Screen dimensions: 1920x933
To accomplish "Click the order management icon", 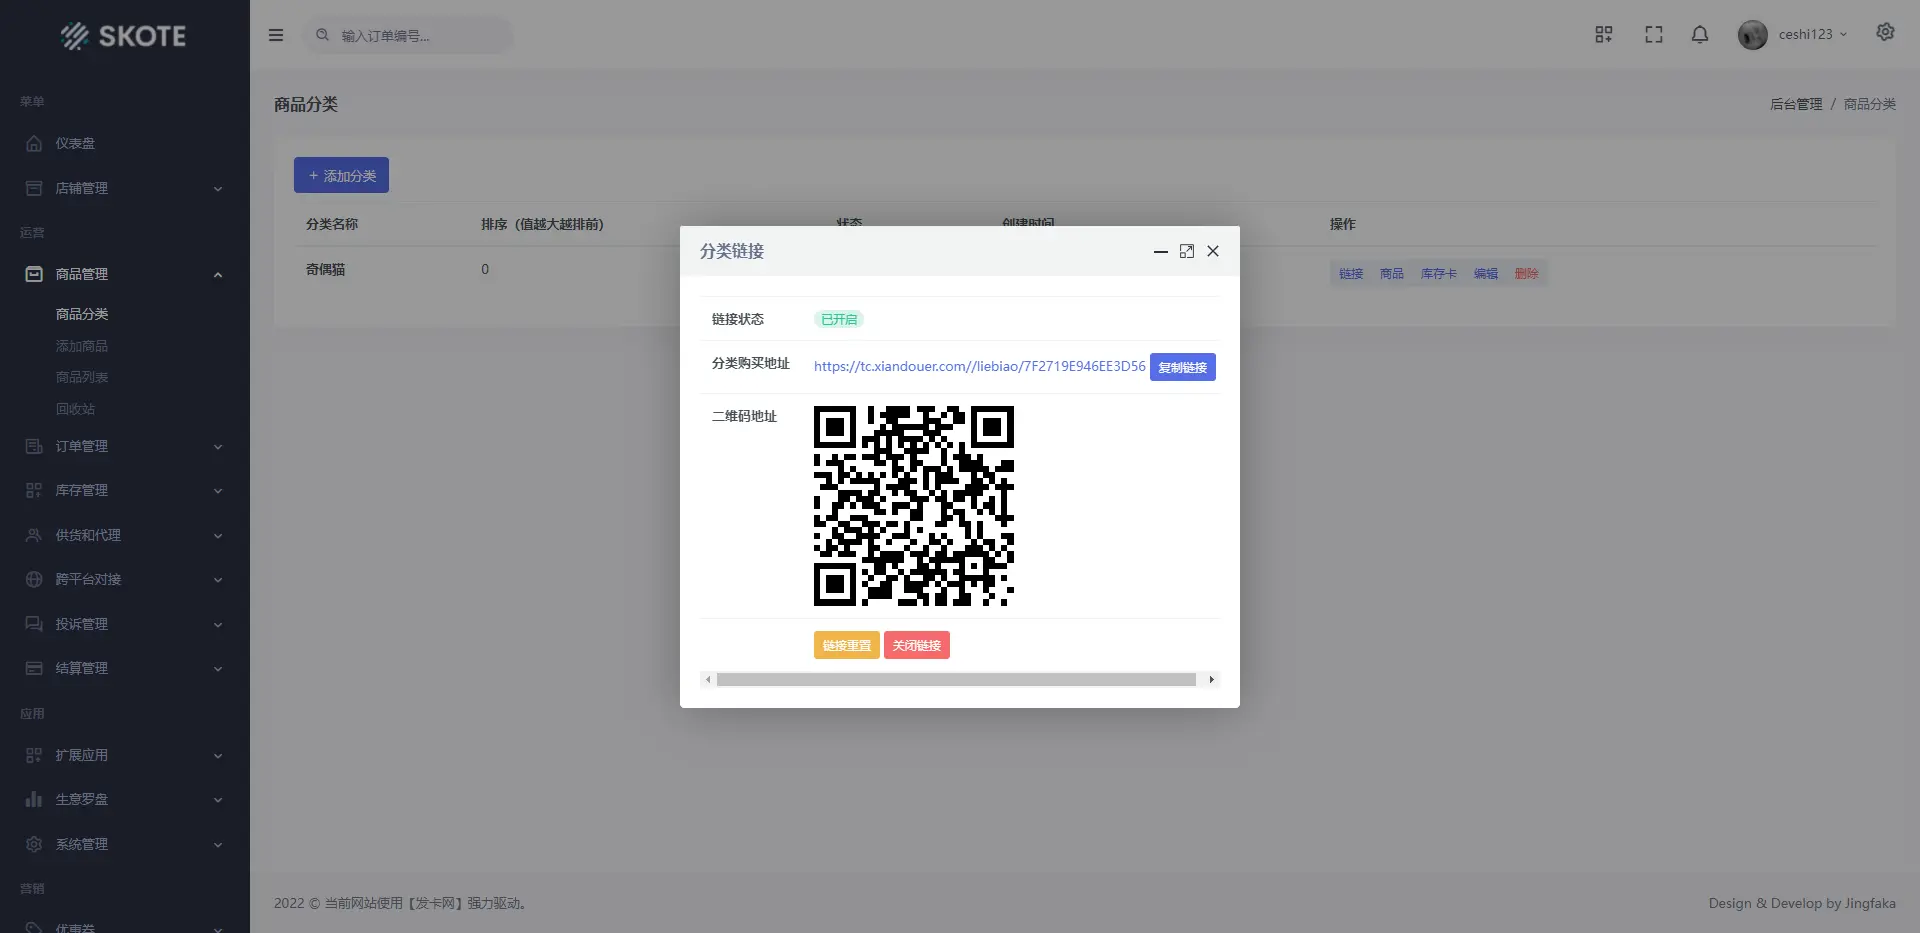I will coord(34,446).
